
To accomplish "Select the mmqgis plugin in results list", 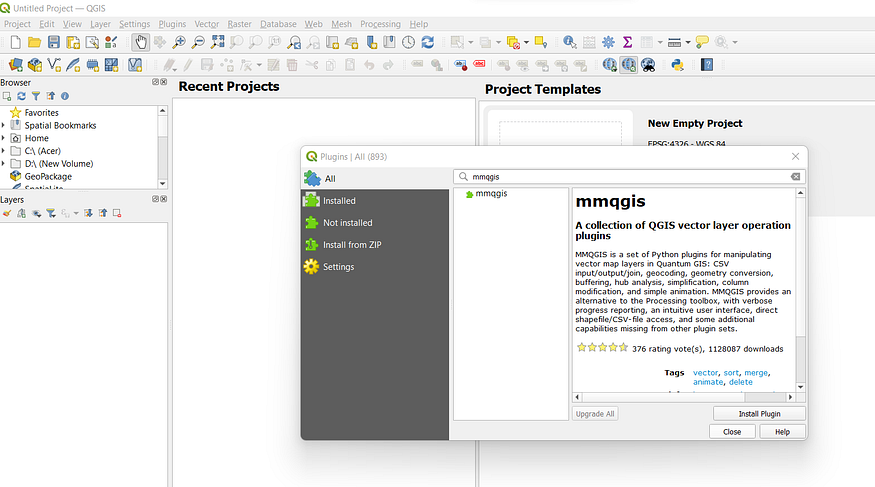I will click(491, 194).
